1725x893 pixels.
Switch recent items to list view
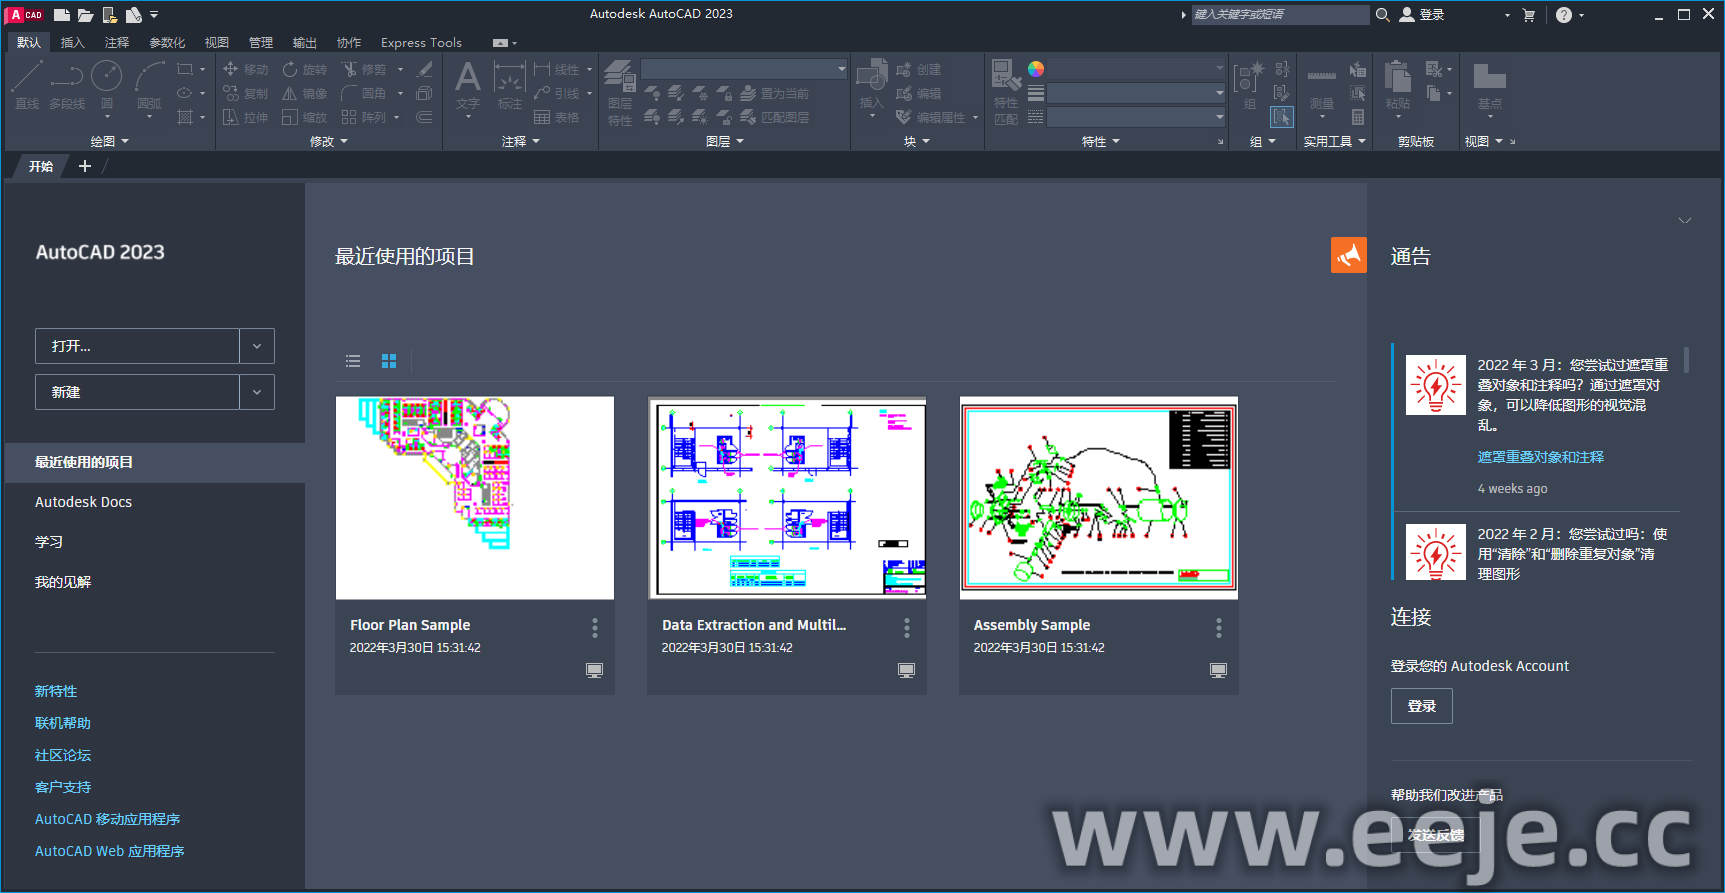pyautogui.click(x=353, y=361)
